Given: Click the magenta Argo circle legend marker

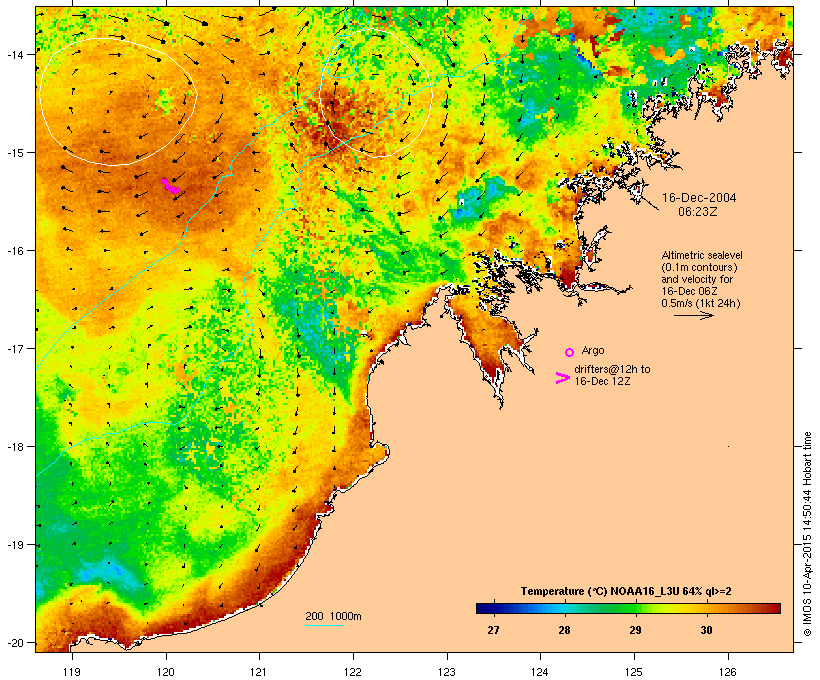Looking at the screenshot, I should click(570, 352).
